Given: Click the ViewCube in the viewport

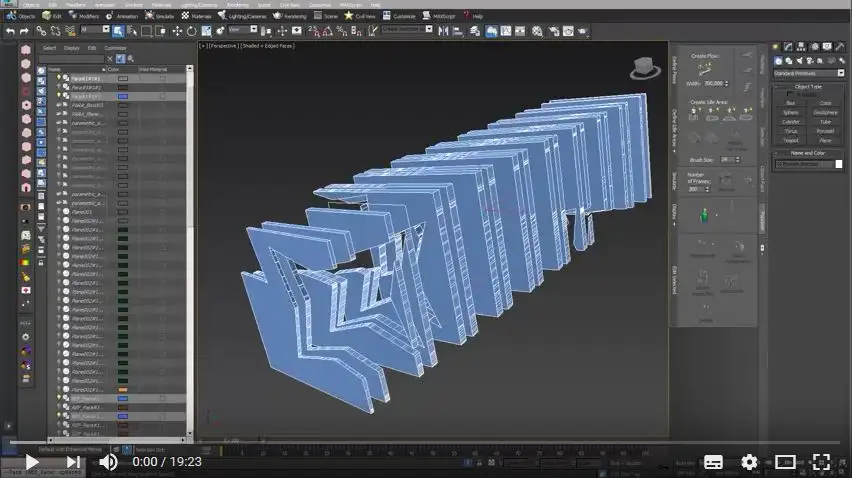Looking at the screenshot, I should click(645, 68).
